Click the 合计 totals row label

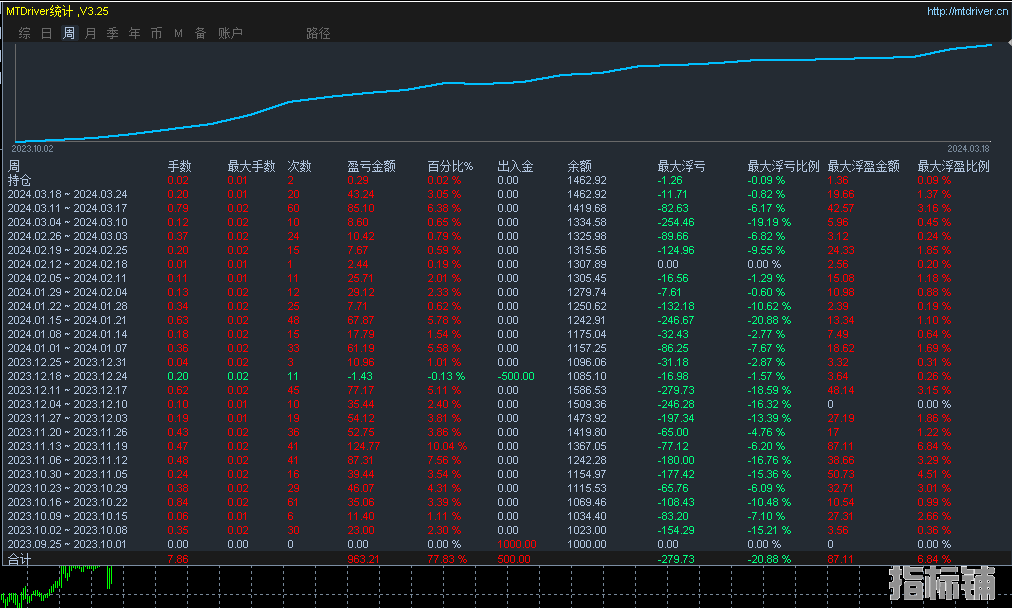coord(20,559)
